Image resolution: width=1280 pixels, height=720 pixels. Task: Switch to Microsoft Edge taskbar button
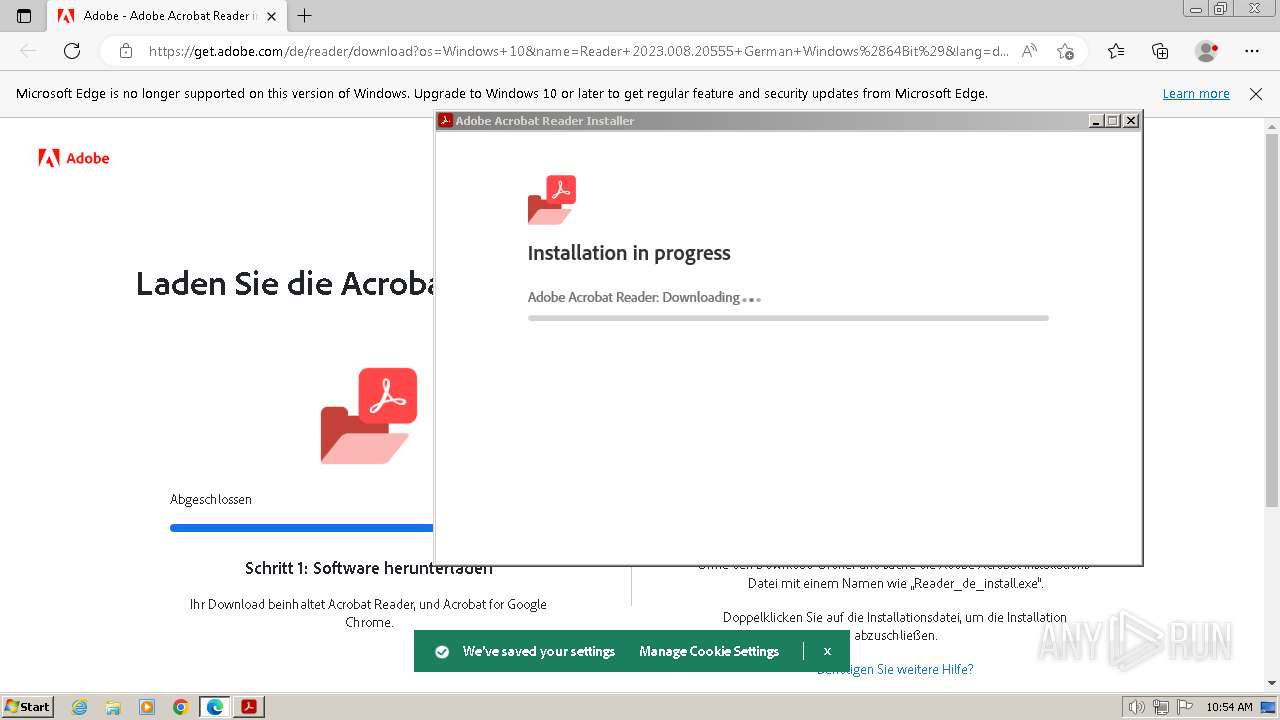[215, 707]
